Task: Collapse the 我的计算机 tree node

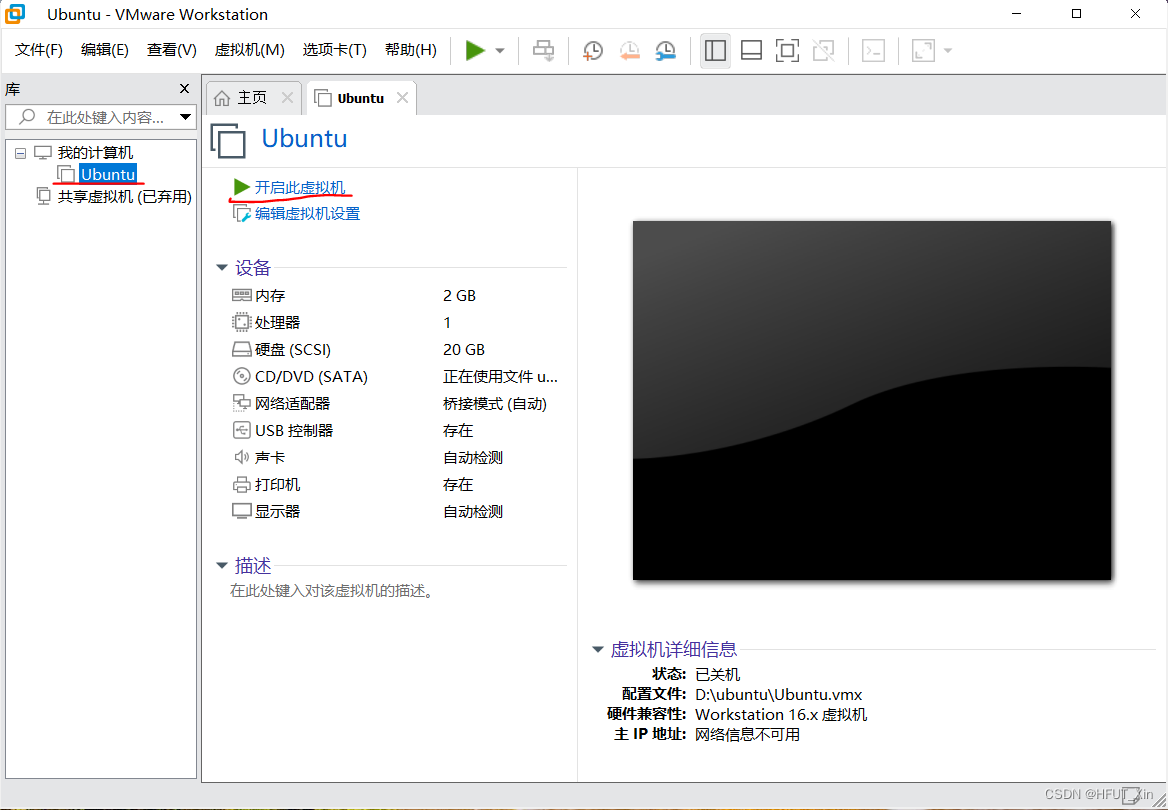Action: click(x=20, y=154)
